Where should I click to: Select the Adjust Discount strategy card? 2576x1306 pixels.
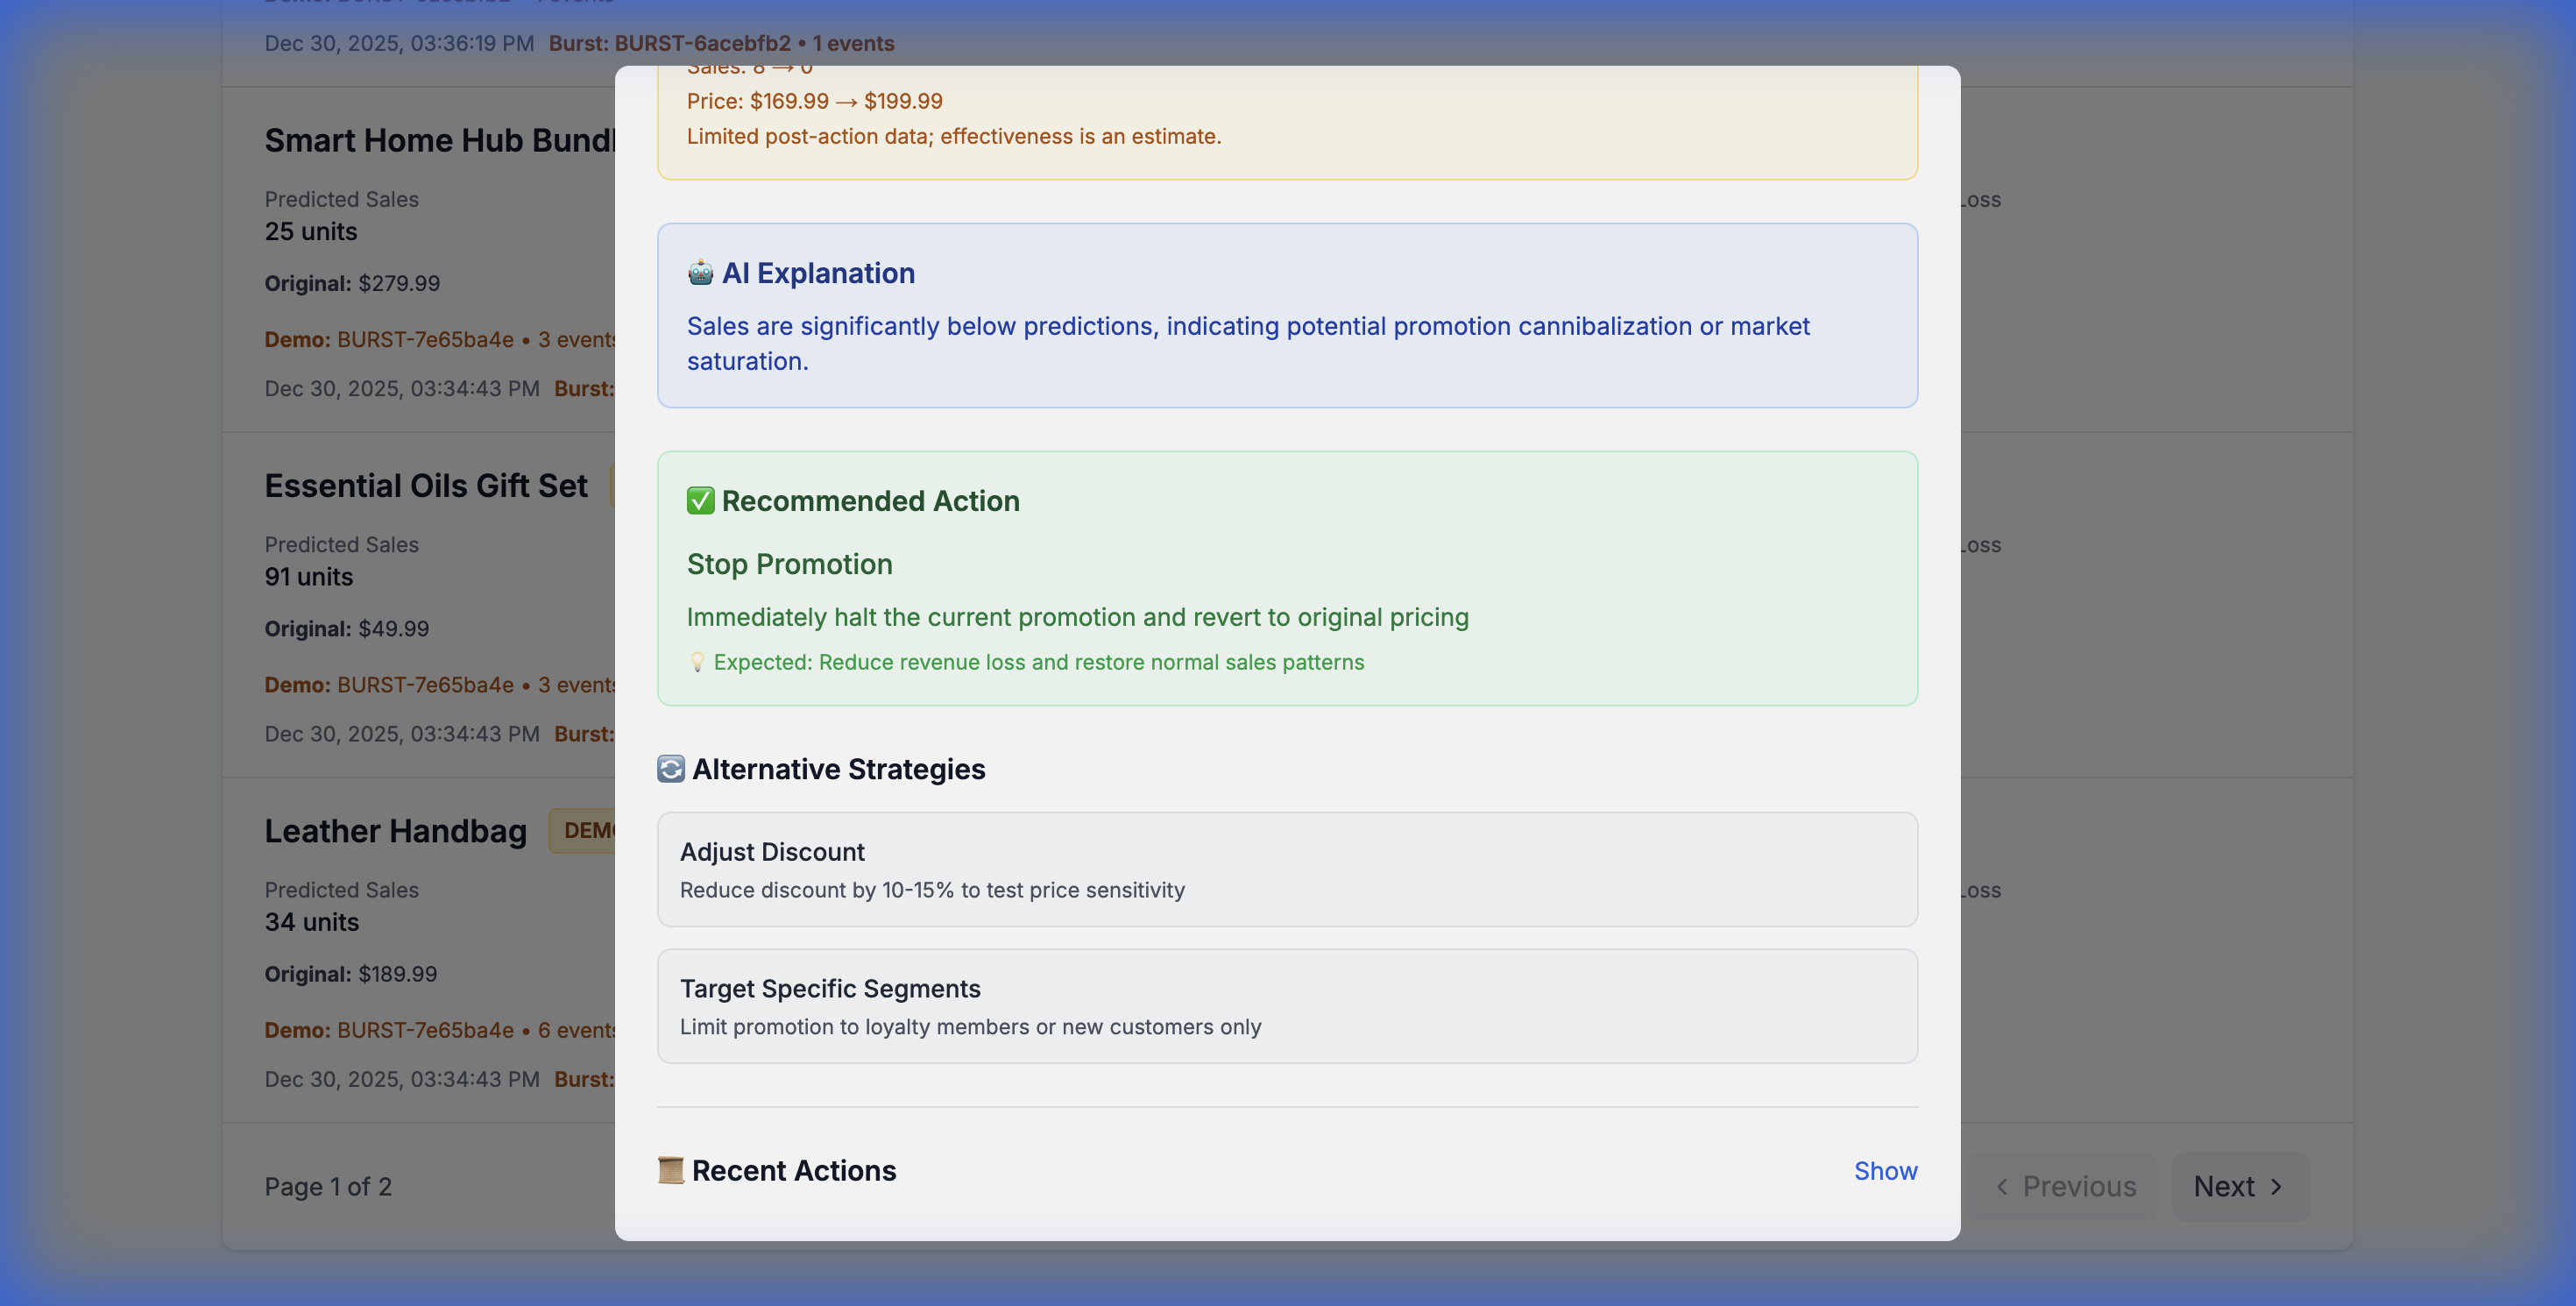pyautogui.click(x=1287, y=870)
